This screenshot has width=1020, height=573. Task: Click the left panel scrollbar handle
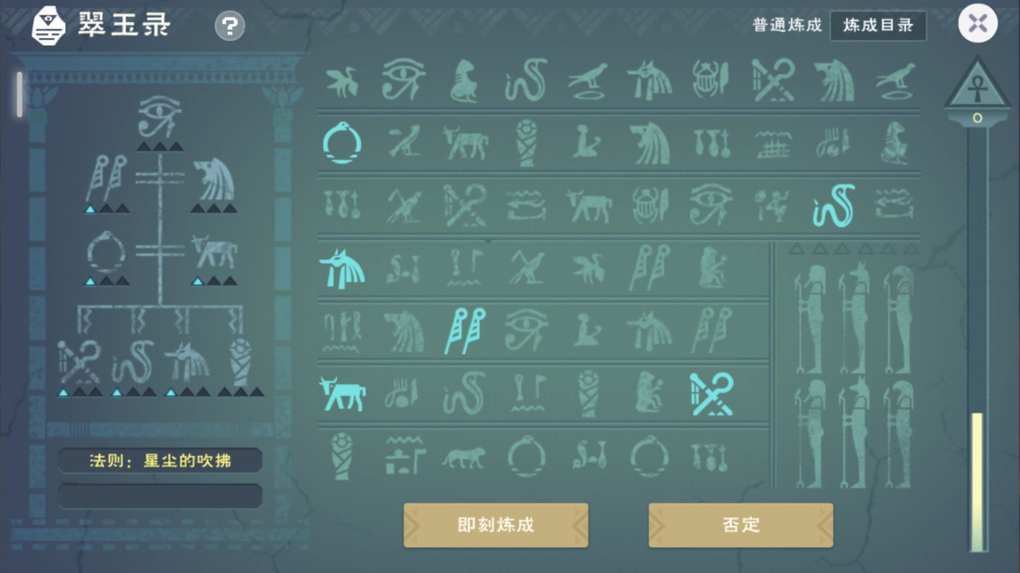click(20, 95)
